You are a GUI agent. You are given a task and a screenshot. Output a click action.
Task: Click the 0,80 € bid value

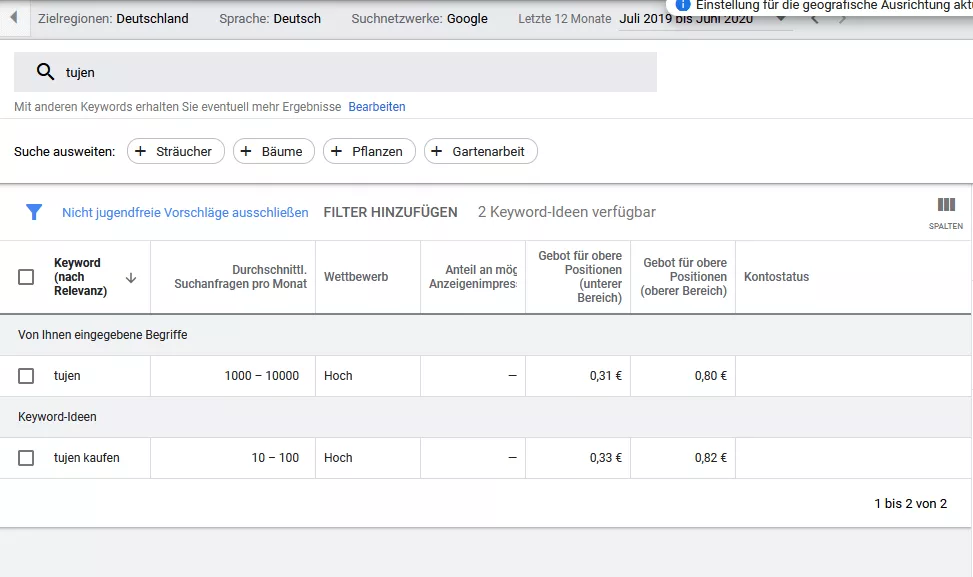tap(711, 376)
